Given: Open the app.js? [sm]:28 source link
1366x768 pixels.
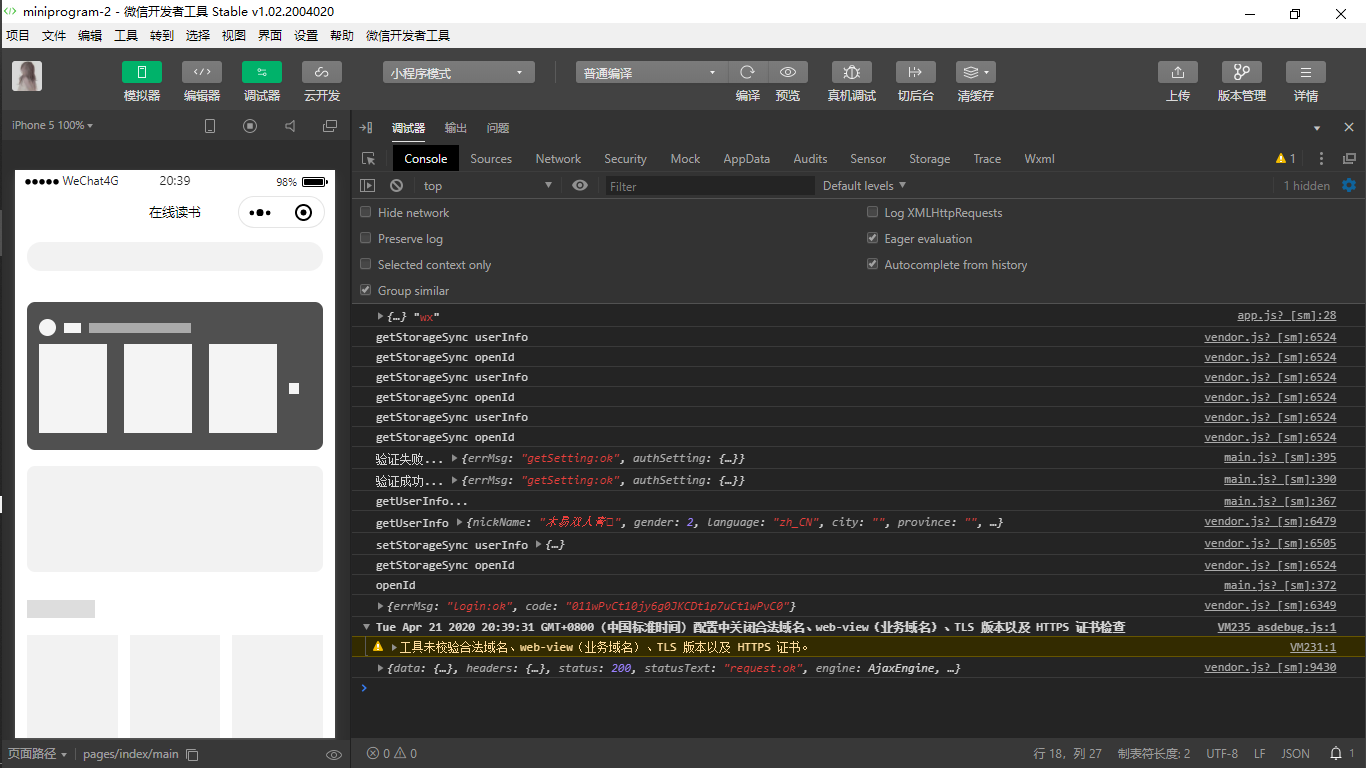Looking at the screenshot, I should pyautogui.click(x=1286, y=316).
